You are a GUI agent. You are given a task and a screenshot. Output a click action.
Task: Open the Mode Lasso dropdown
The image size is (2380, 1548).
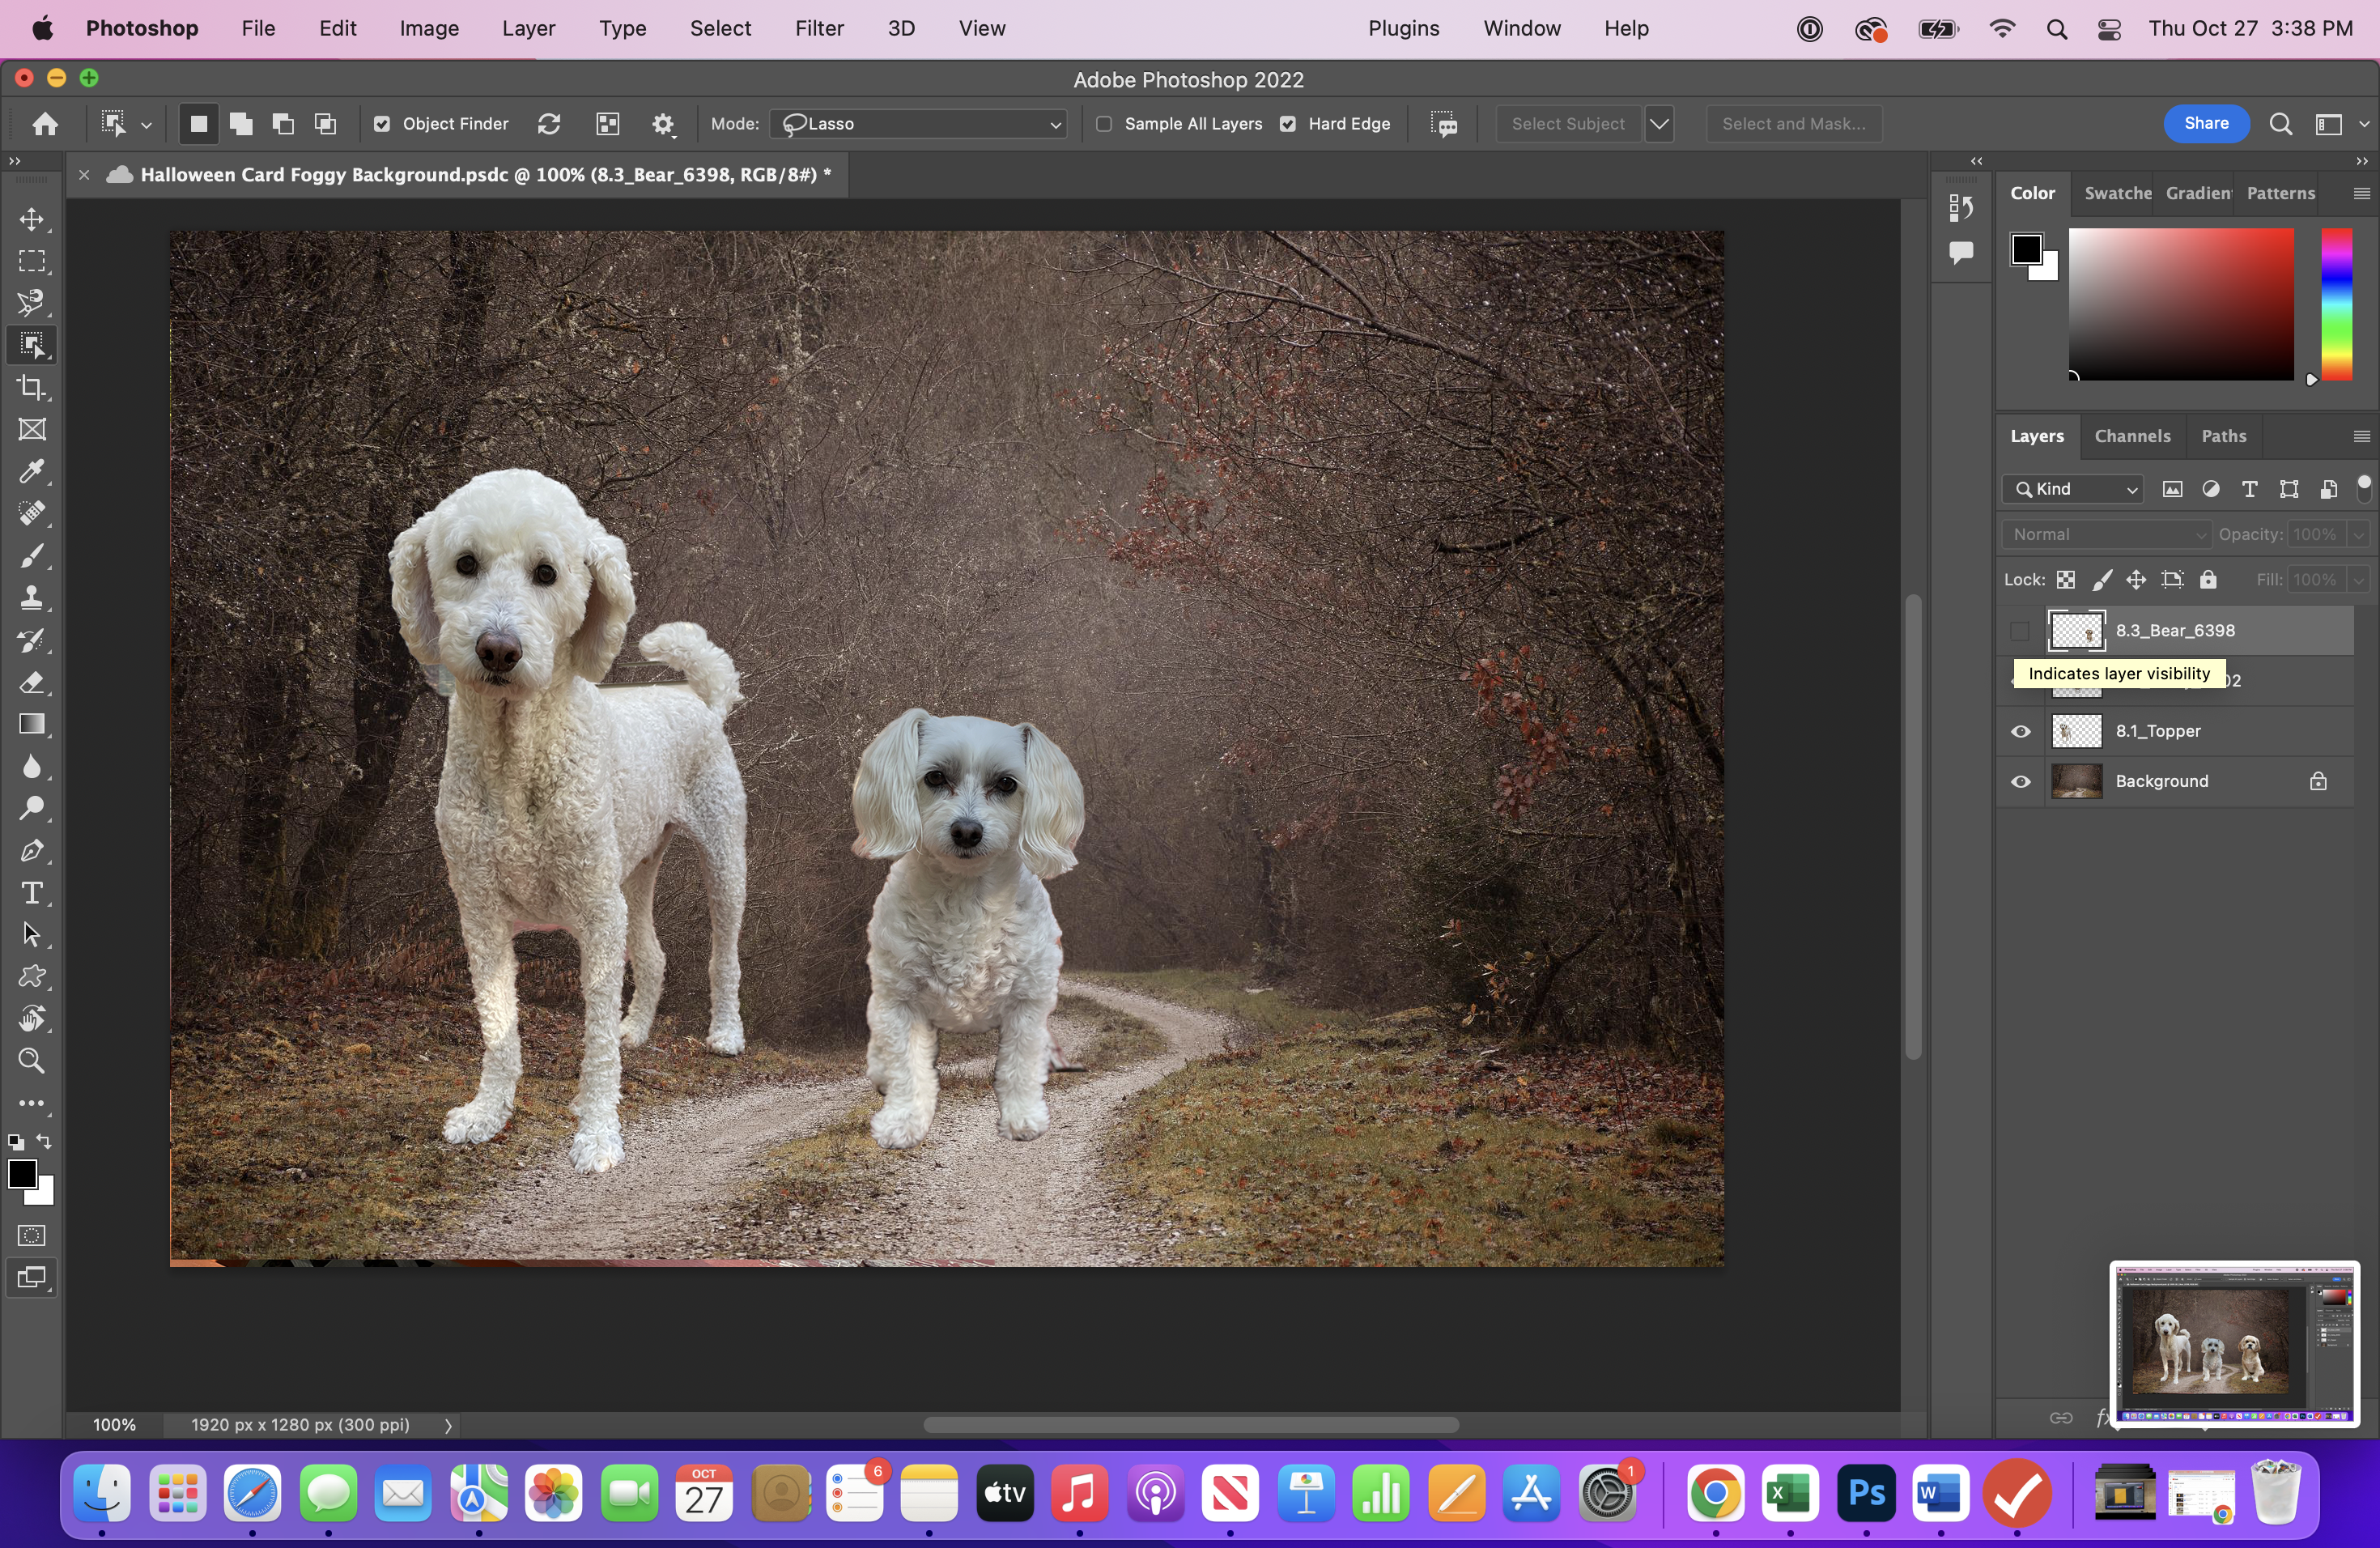919,124
